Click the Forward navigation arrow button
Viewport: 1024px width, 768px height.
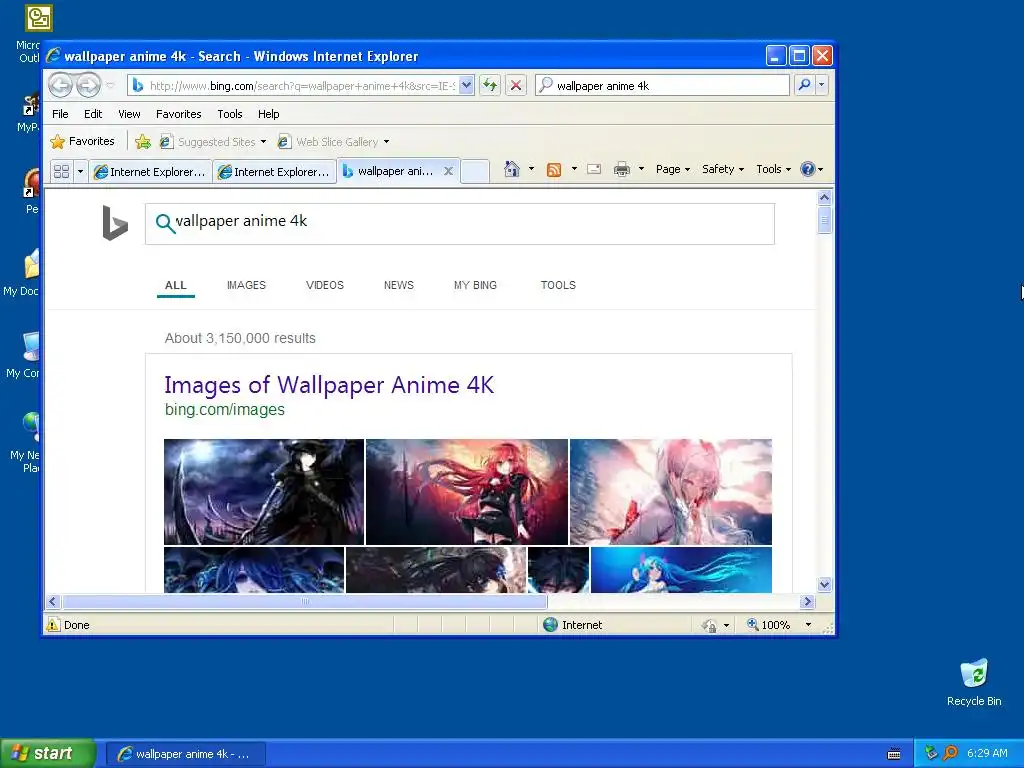88,85
